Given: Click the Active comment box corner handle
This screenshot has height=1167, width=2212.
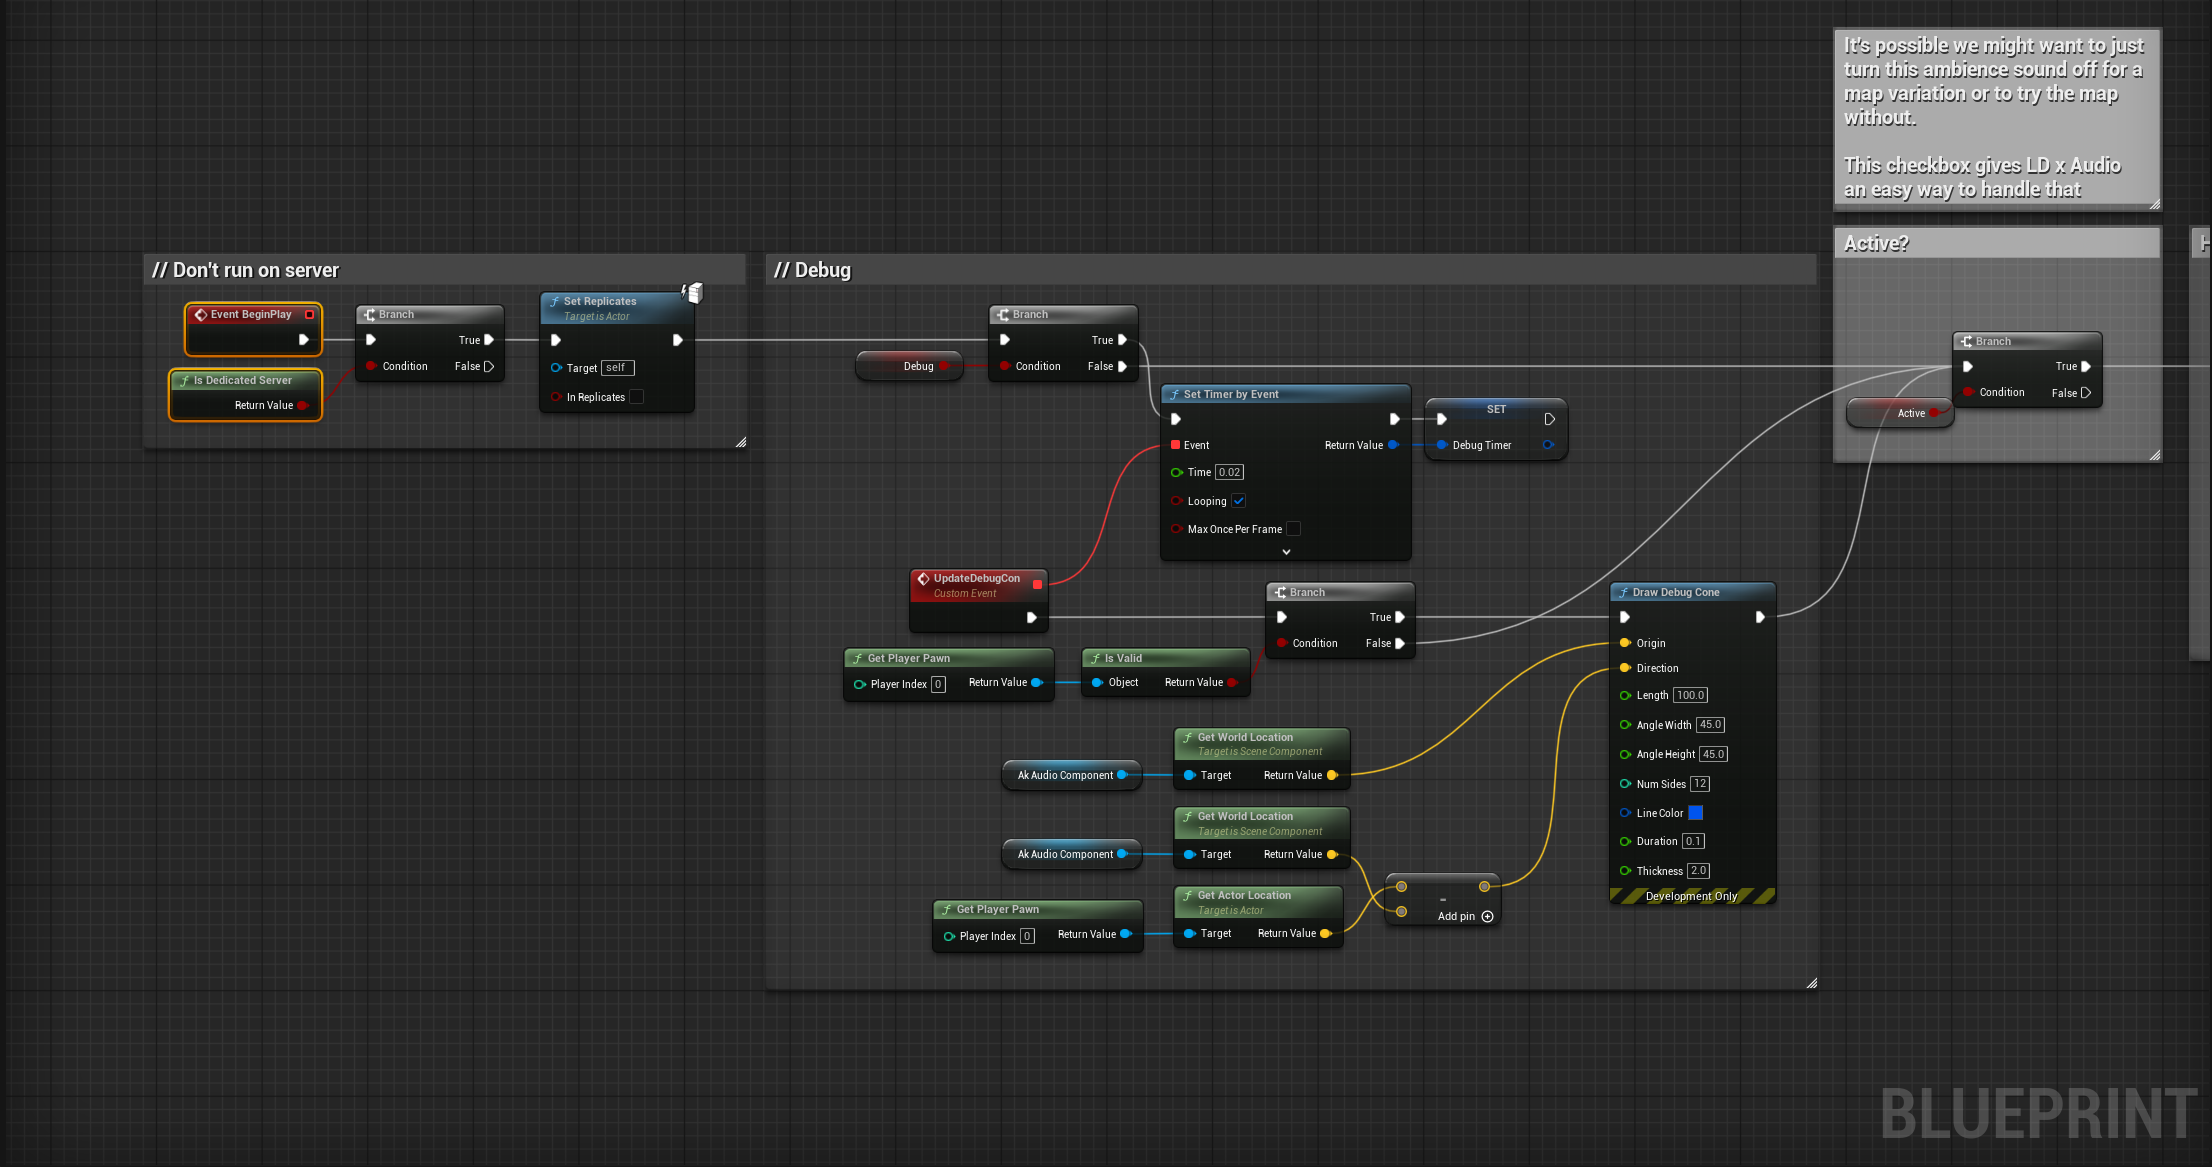Looking at the screenshot, I should click(x=2154, y=455).
